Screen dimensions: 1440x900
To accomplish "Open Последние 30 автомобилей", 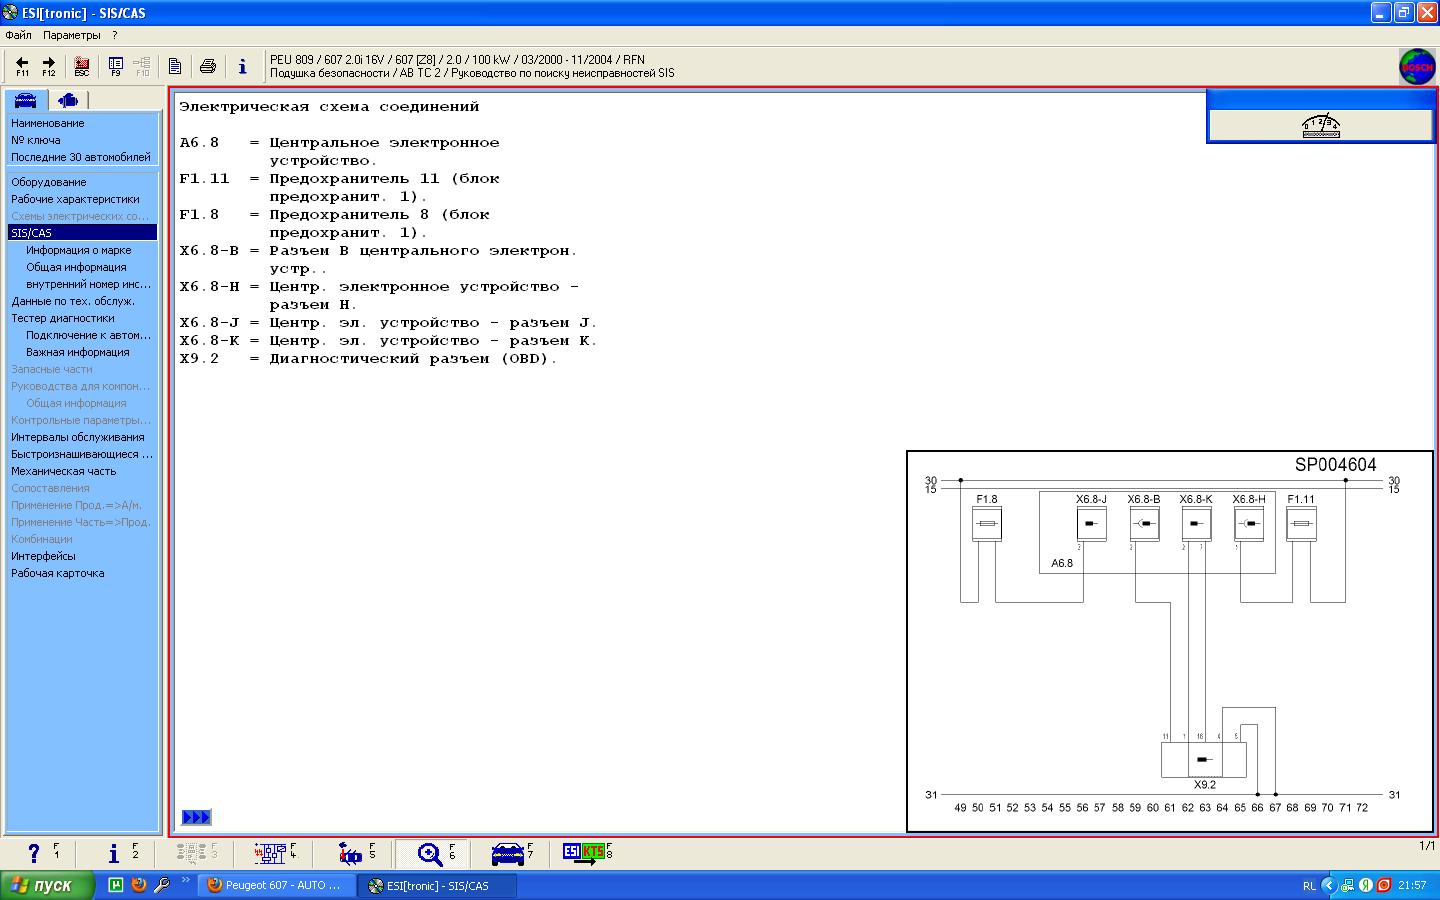I will tap(82, 157).
